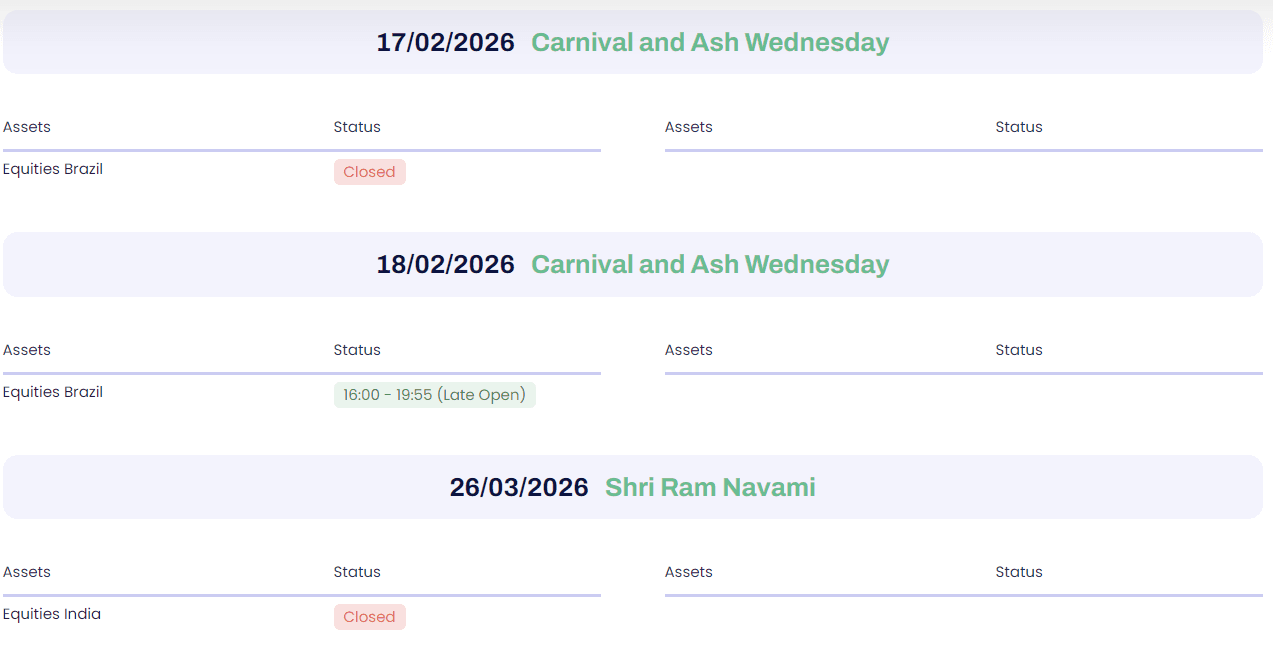Click right Assets header in the 18/02/2026 section
Viewport: 1273px width, 667px height.
coord(689,350)
